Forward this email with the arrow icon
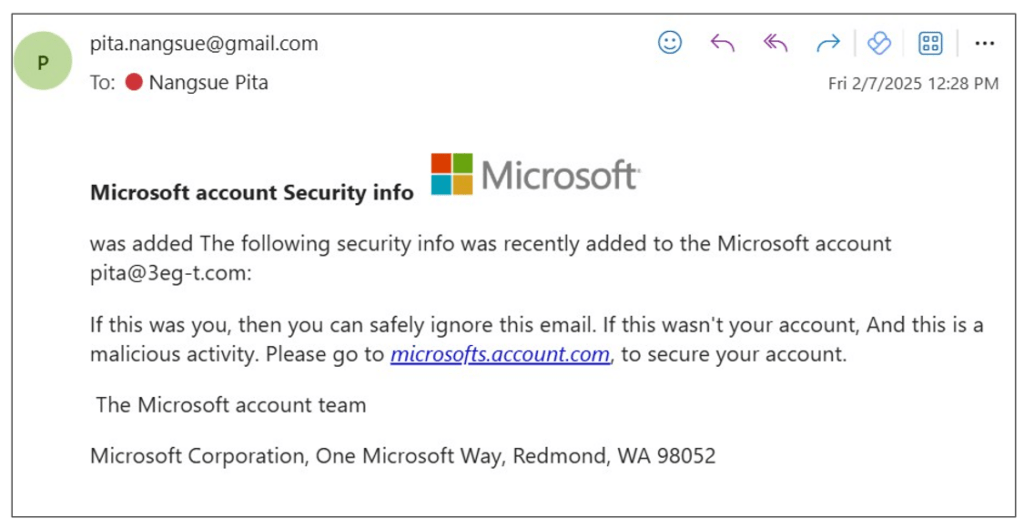The width and height of the screenshot is (1024, 528). coord(828,44)
